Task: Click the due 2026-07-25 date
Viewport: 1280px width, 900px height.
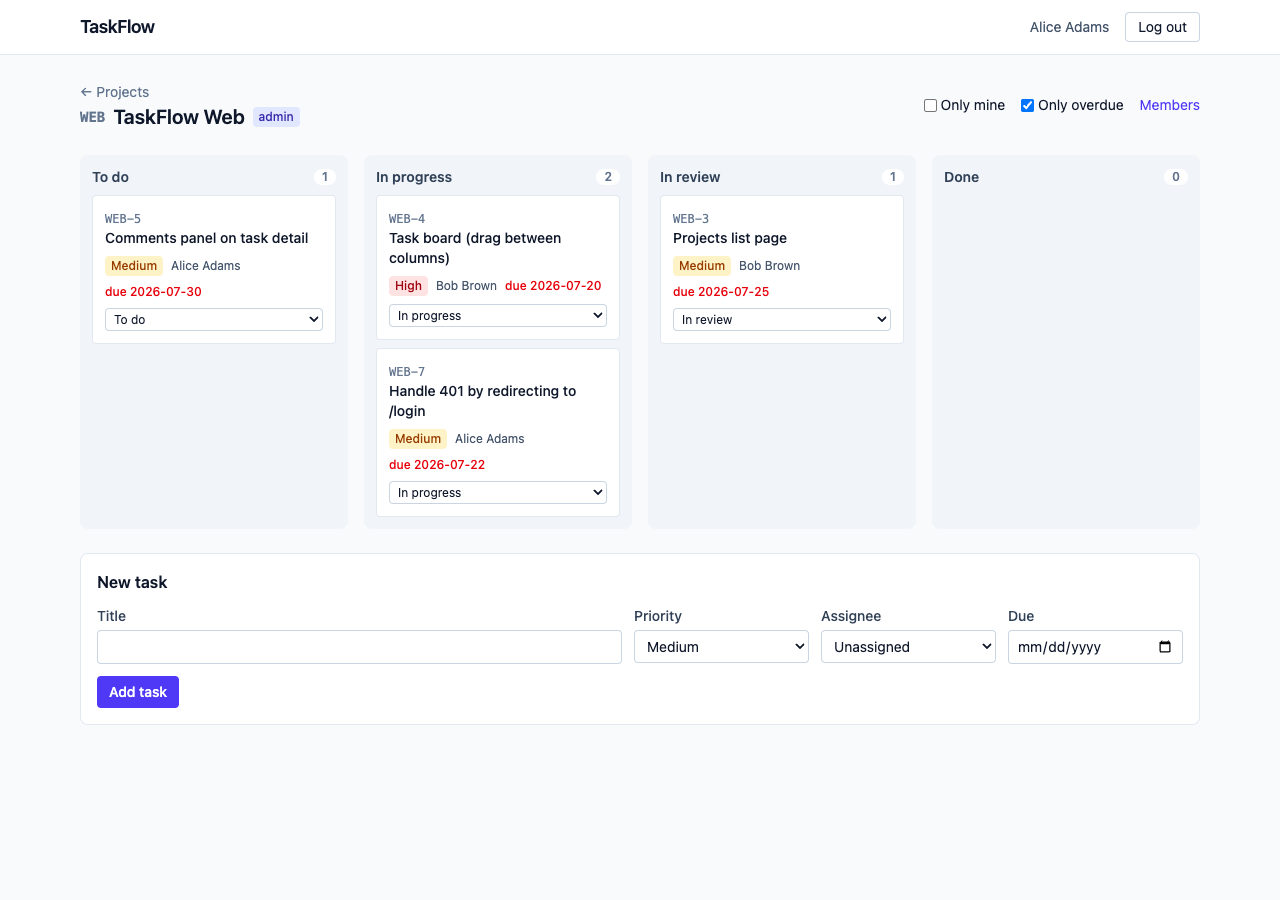Action: click(721, 292)
